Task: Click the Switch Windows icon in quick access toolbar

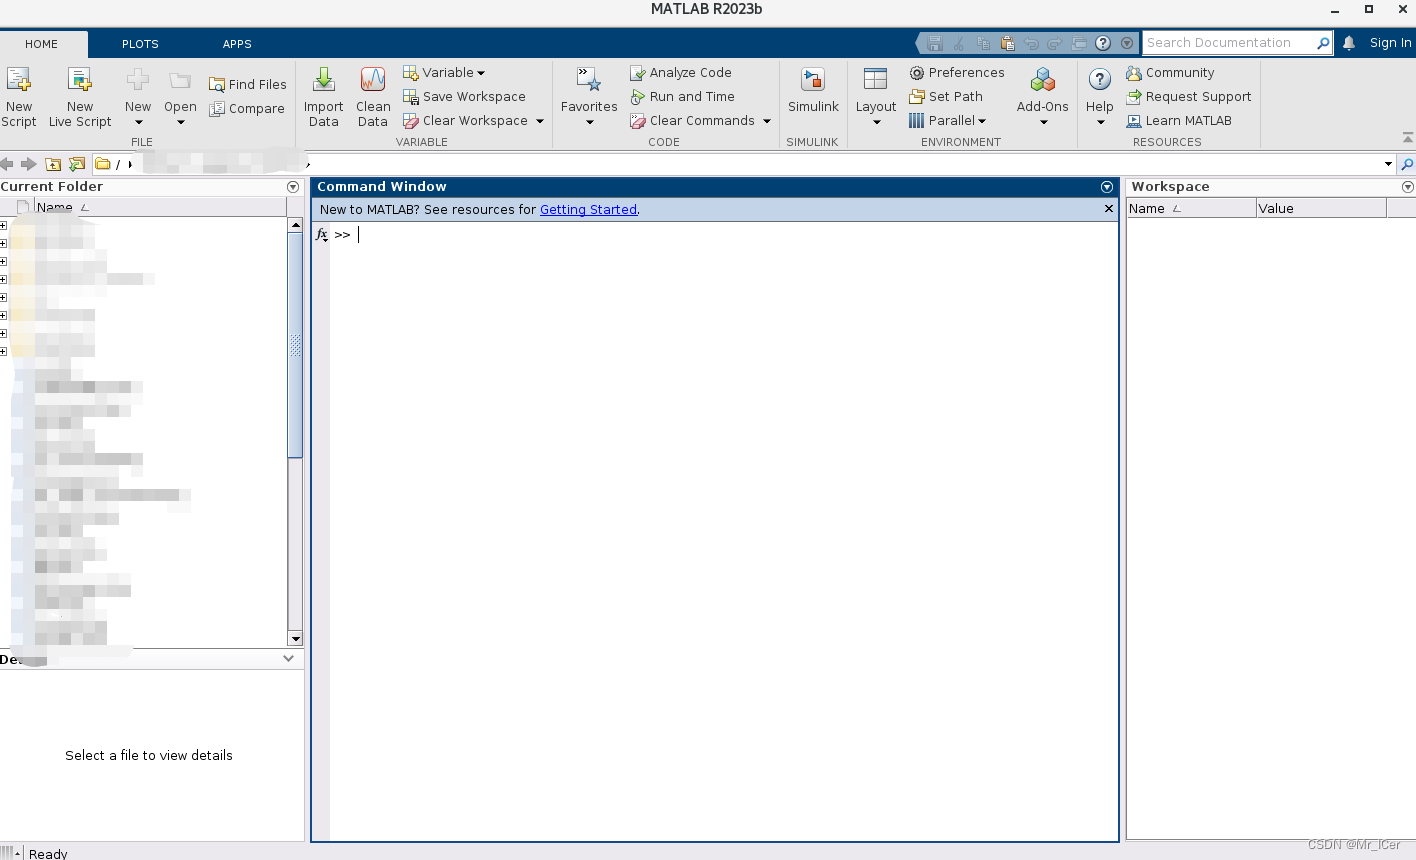Action: pyautogui.click(x=1079, y=43)
